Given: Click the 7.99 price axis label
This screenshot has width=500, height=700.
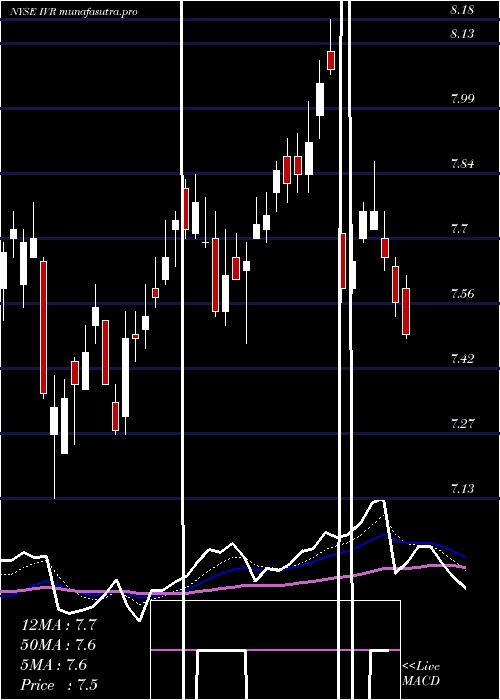Looking at the screenshot, I should [x=462, y=98].
